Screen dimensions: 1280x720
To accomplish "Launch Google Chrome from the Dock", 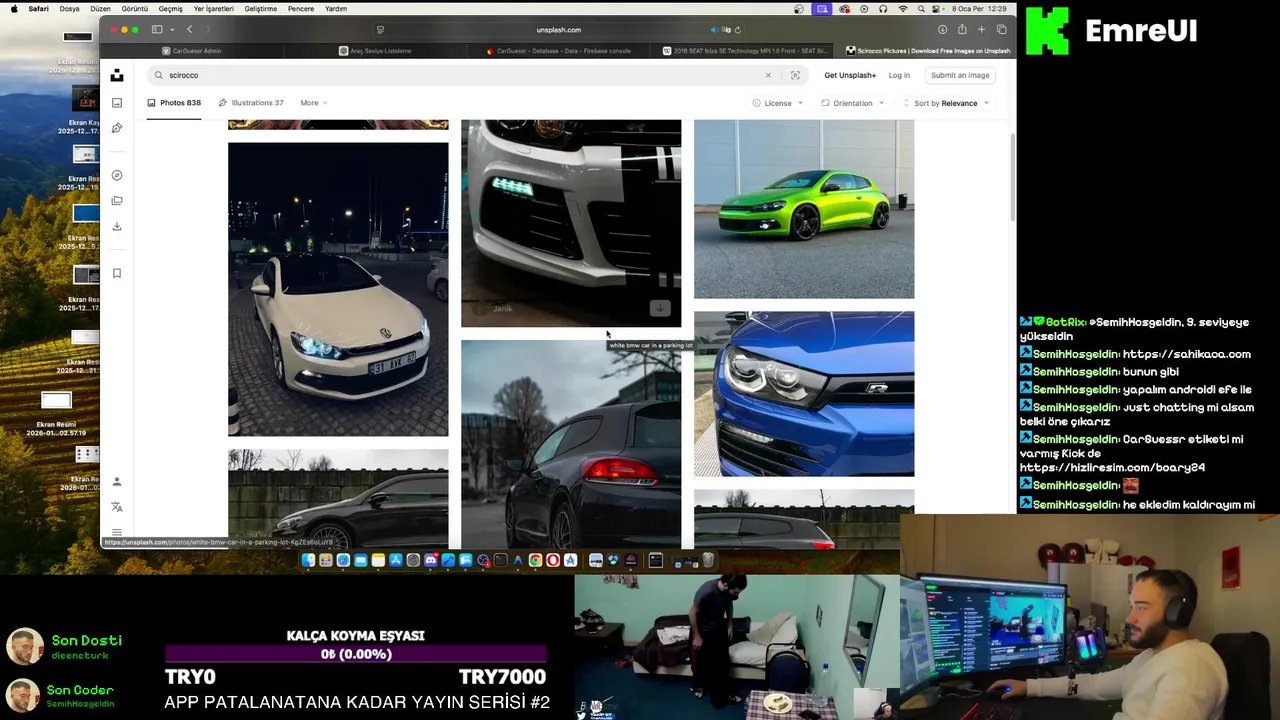I will point(535,560).
